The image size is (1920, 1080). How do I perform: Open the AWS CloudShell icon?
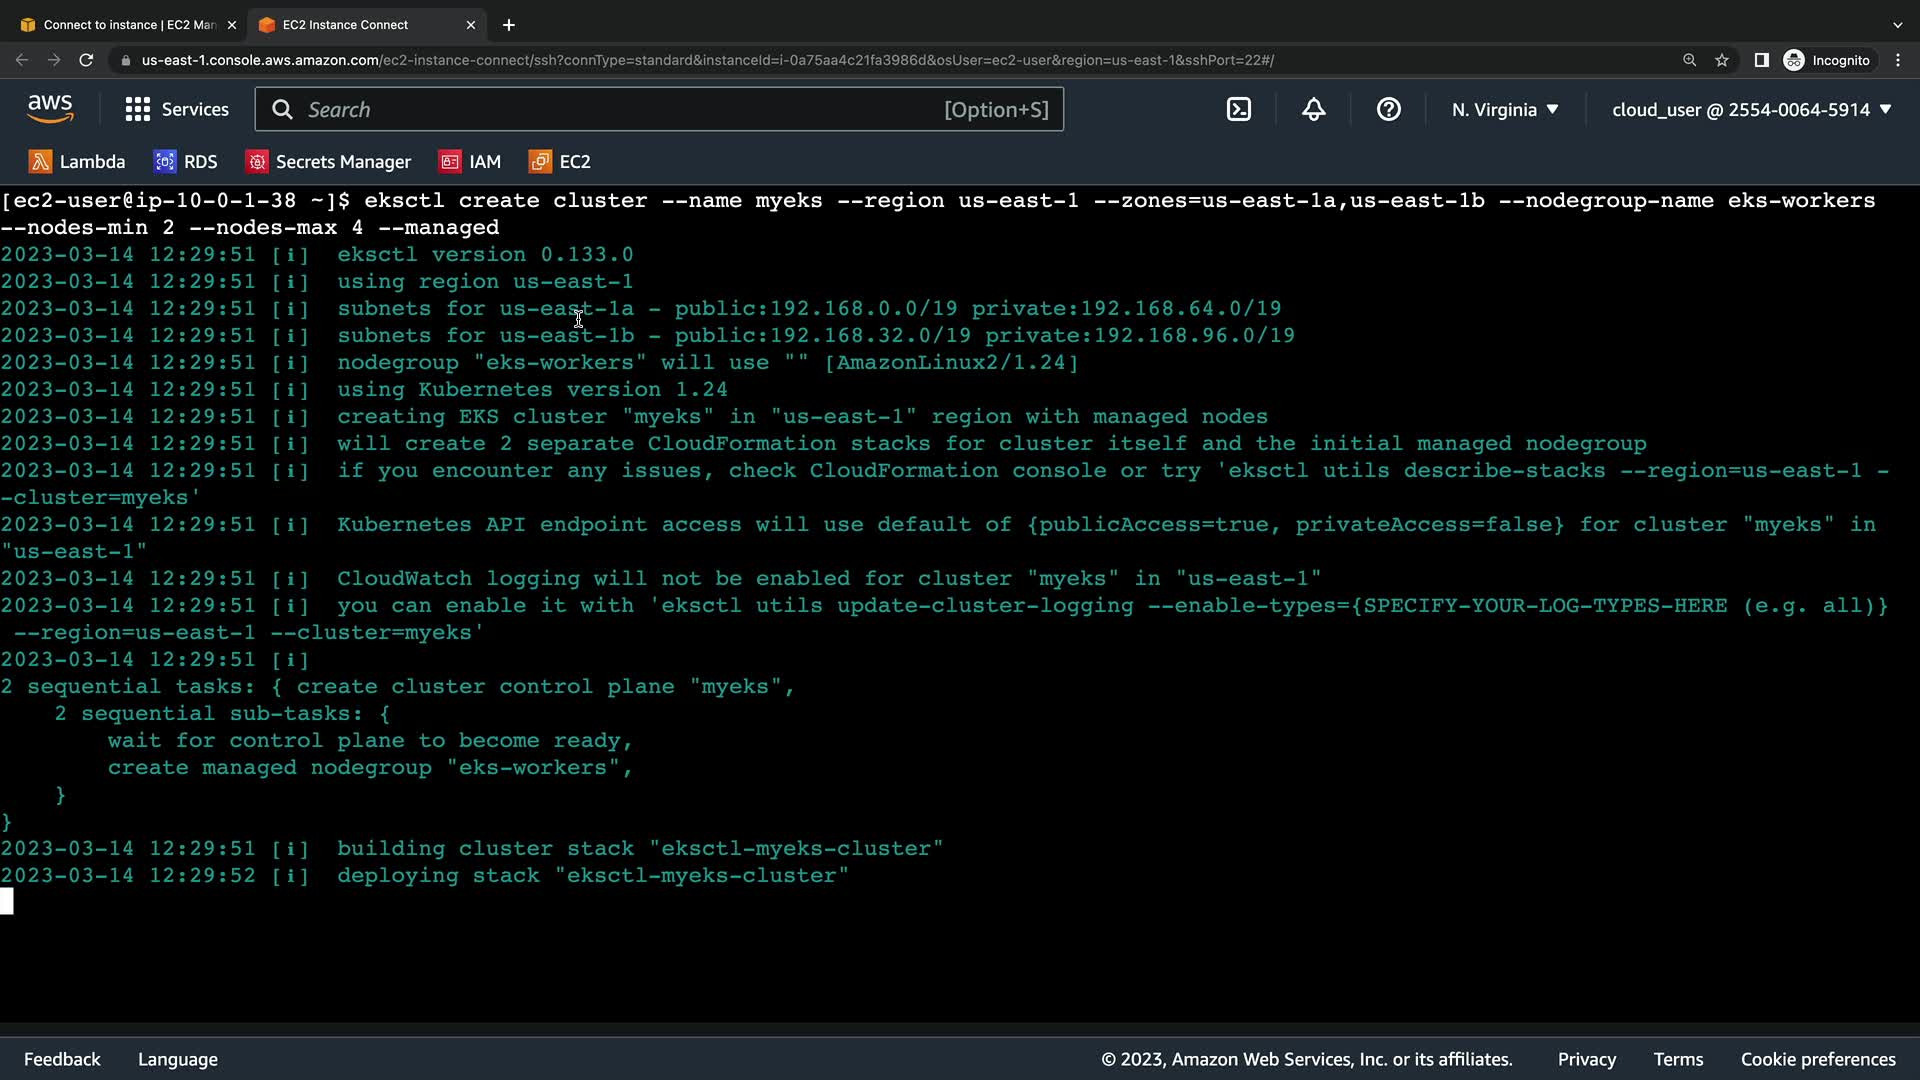[1238, 110]
